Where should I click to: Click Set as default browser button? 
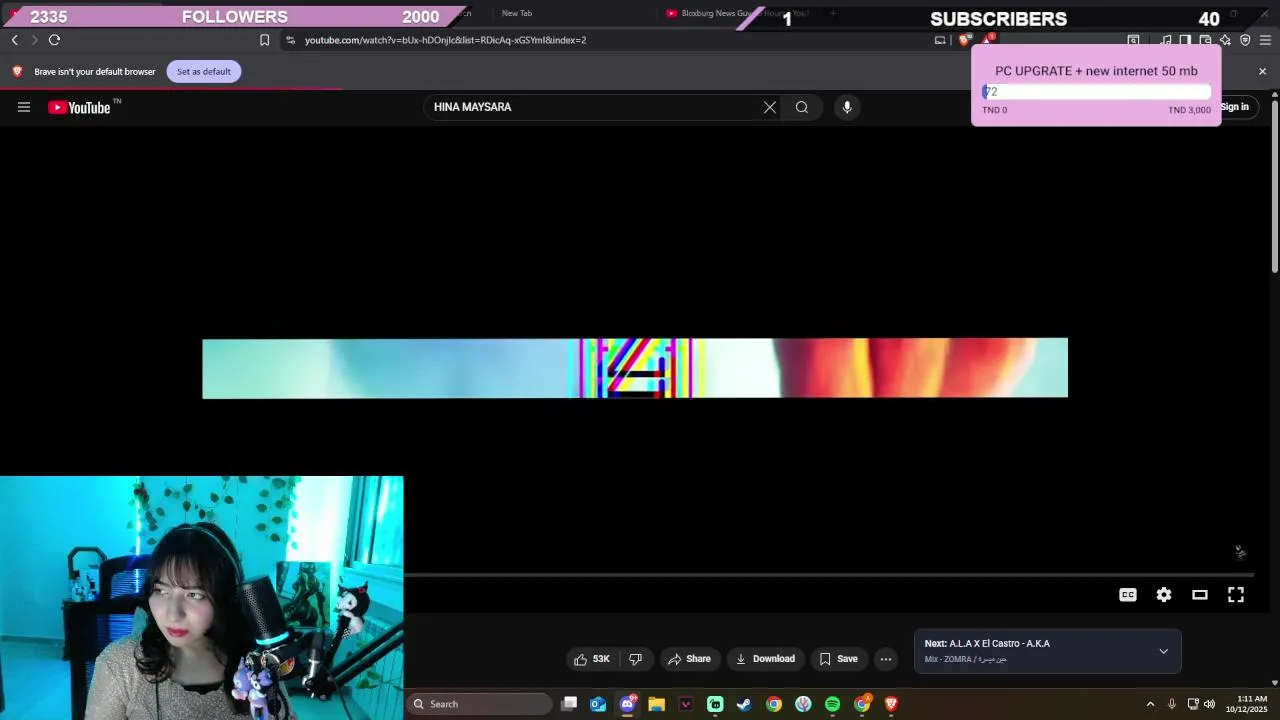click(x=204, y=72)
